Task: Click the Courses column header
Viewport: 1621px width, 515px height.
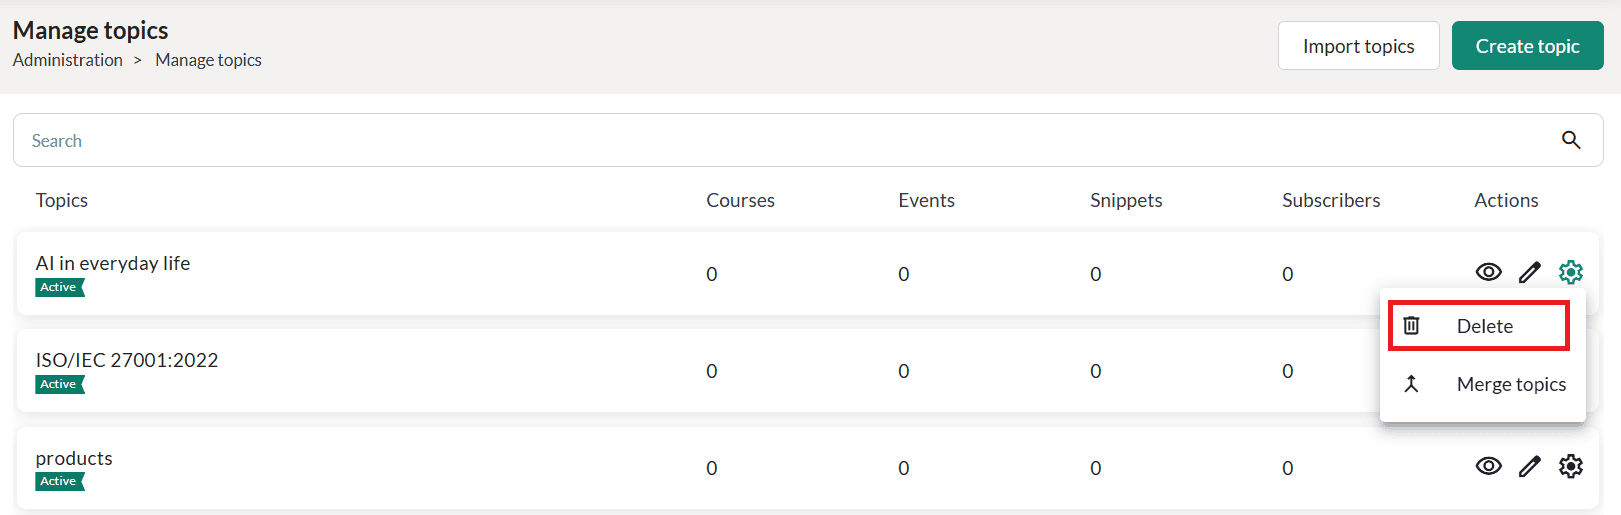Action: [x=741, y=200]
